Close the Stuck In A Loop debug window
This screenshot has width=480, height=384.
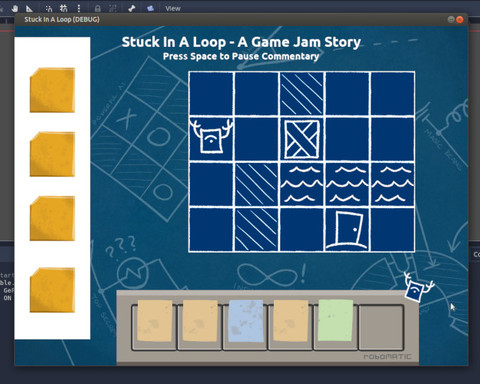pos(460,19)
